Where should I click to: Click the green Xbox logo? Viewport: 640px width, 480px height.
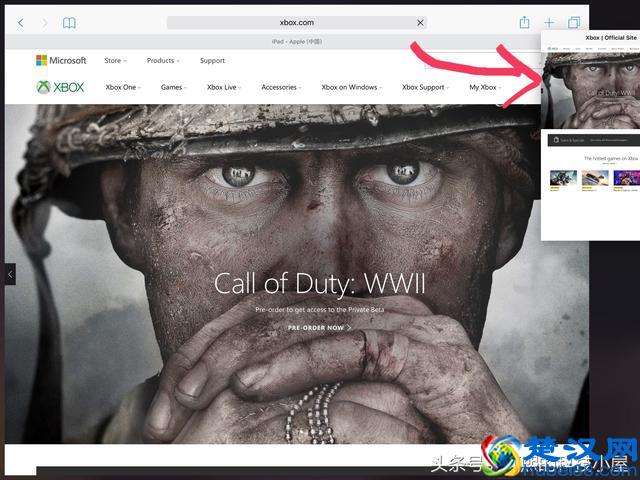coord(60,87)
